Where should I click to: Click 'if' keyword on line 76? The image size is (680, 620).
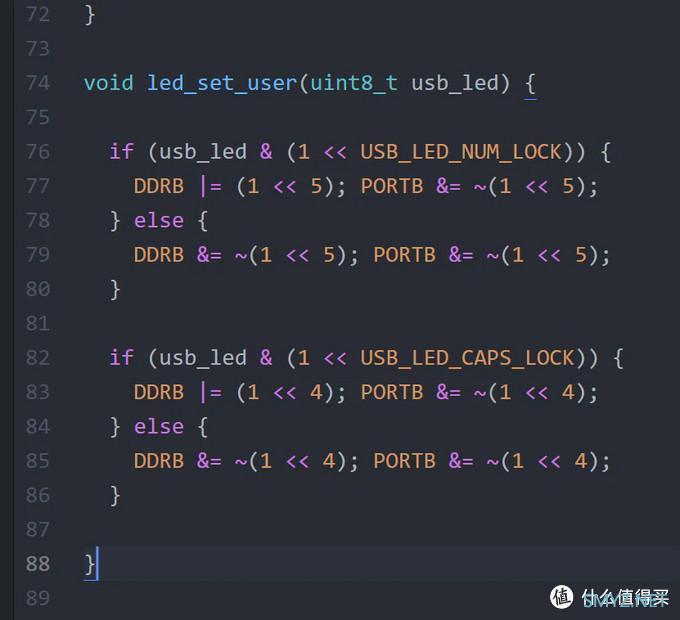(121, 152)
